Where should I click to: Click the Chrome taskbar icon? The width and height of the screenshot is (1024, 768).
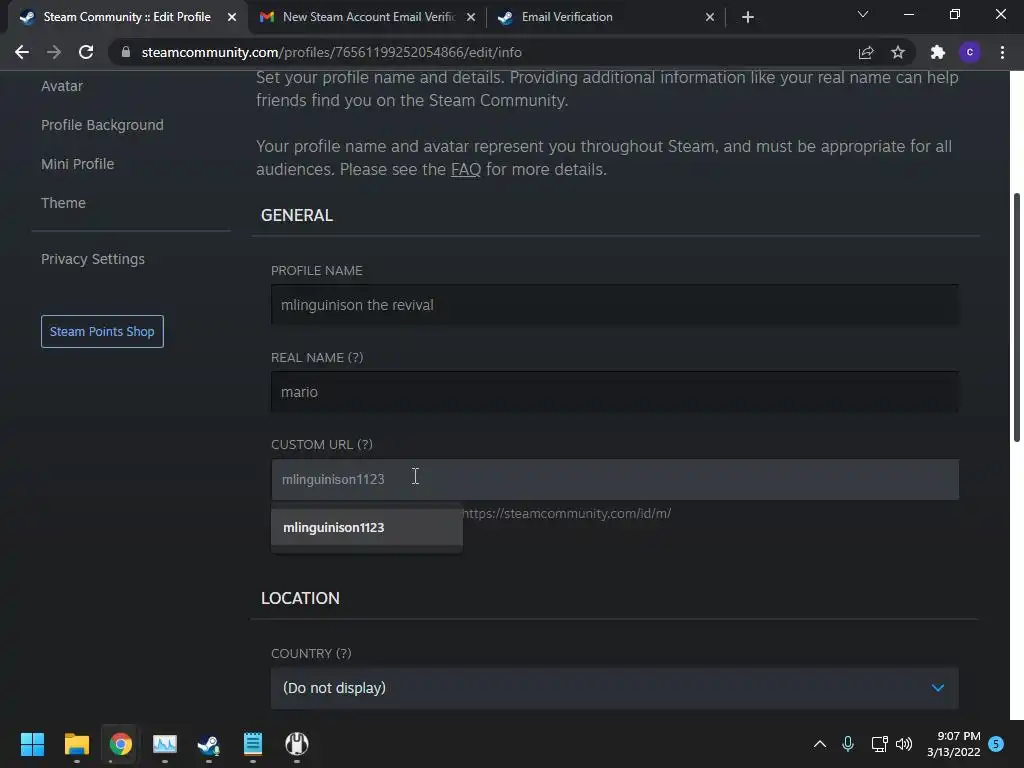pos(120,744)
